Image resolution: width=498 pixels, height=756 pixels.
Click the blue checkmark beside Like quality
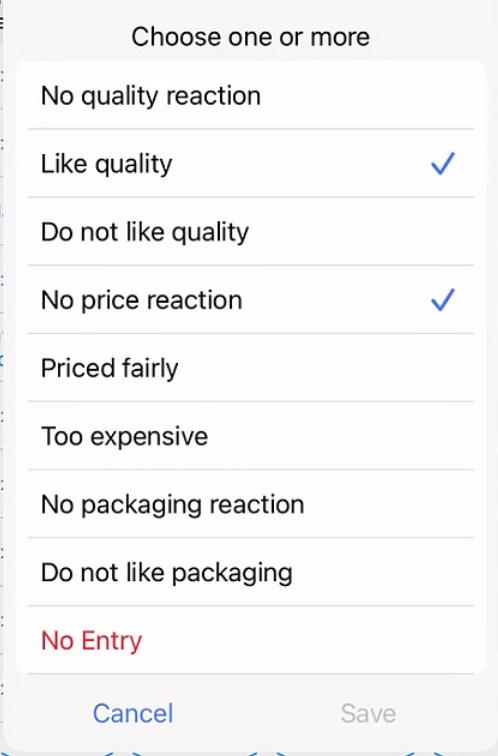(443, 164)
